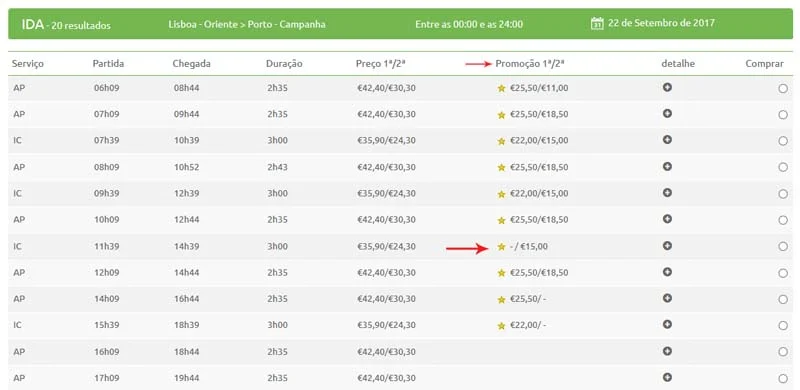The image size is (800, 390).
Task: Click arrival time 19h44
Action: click(x=186, y=378)
